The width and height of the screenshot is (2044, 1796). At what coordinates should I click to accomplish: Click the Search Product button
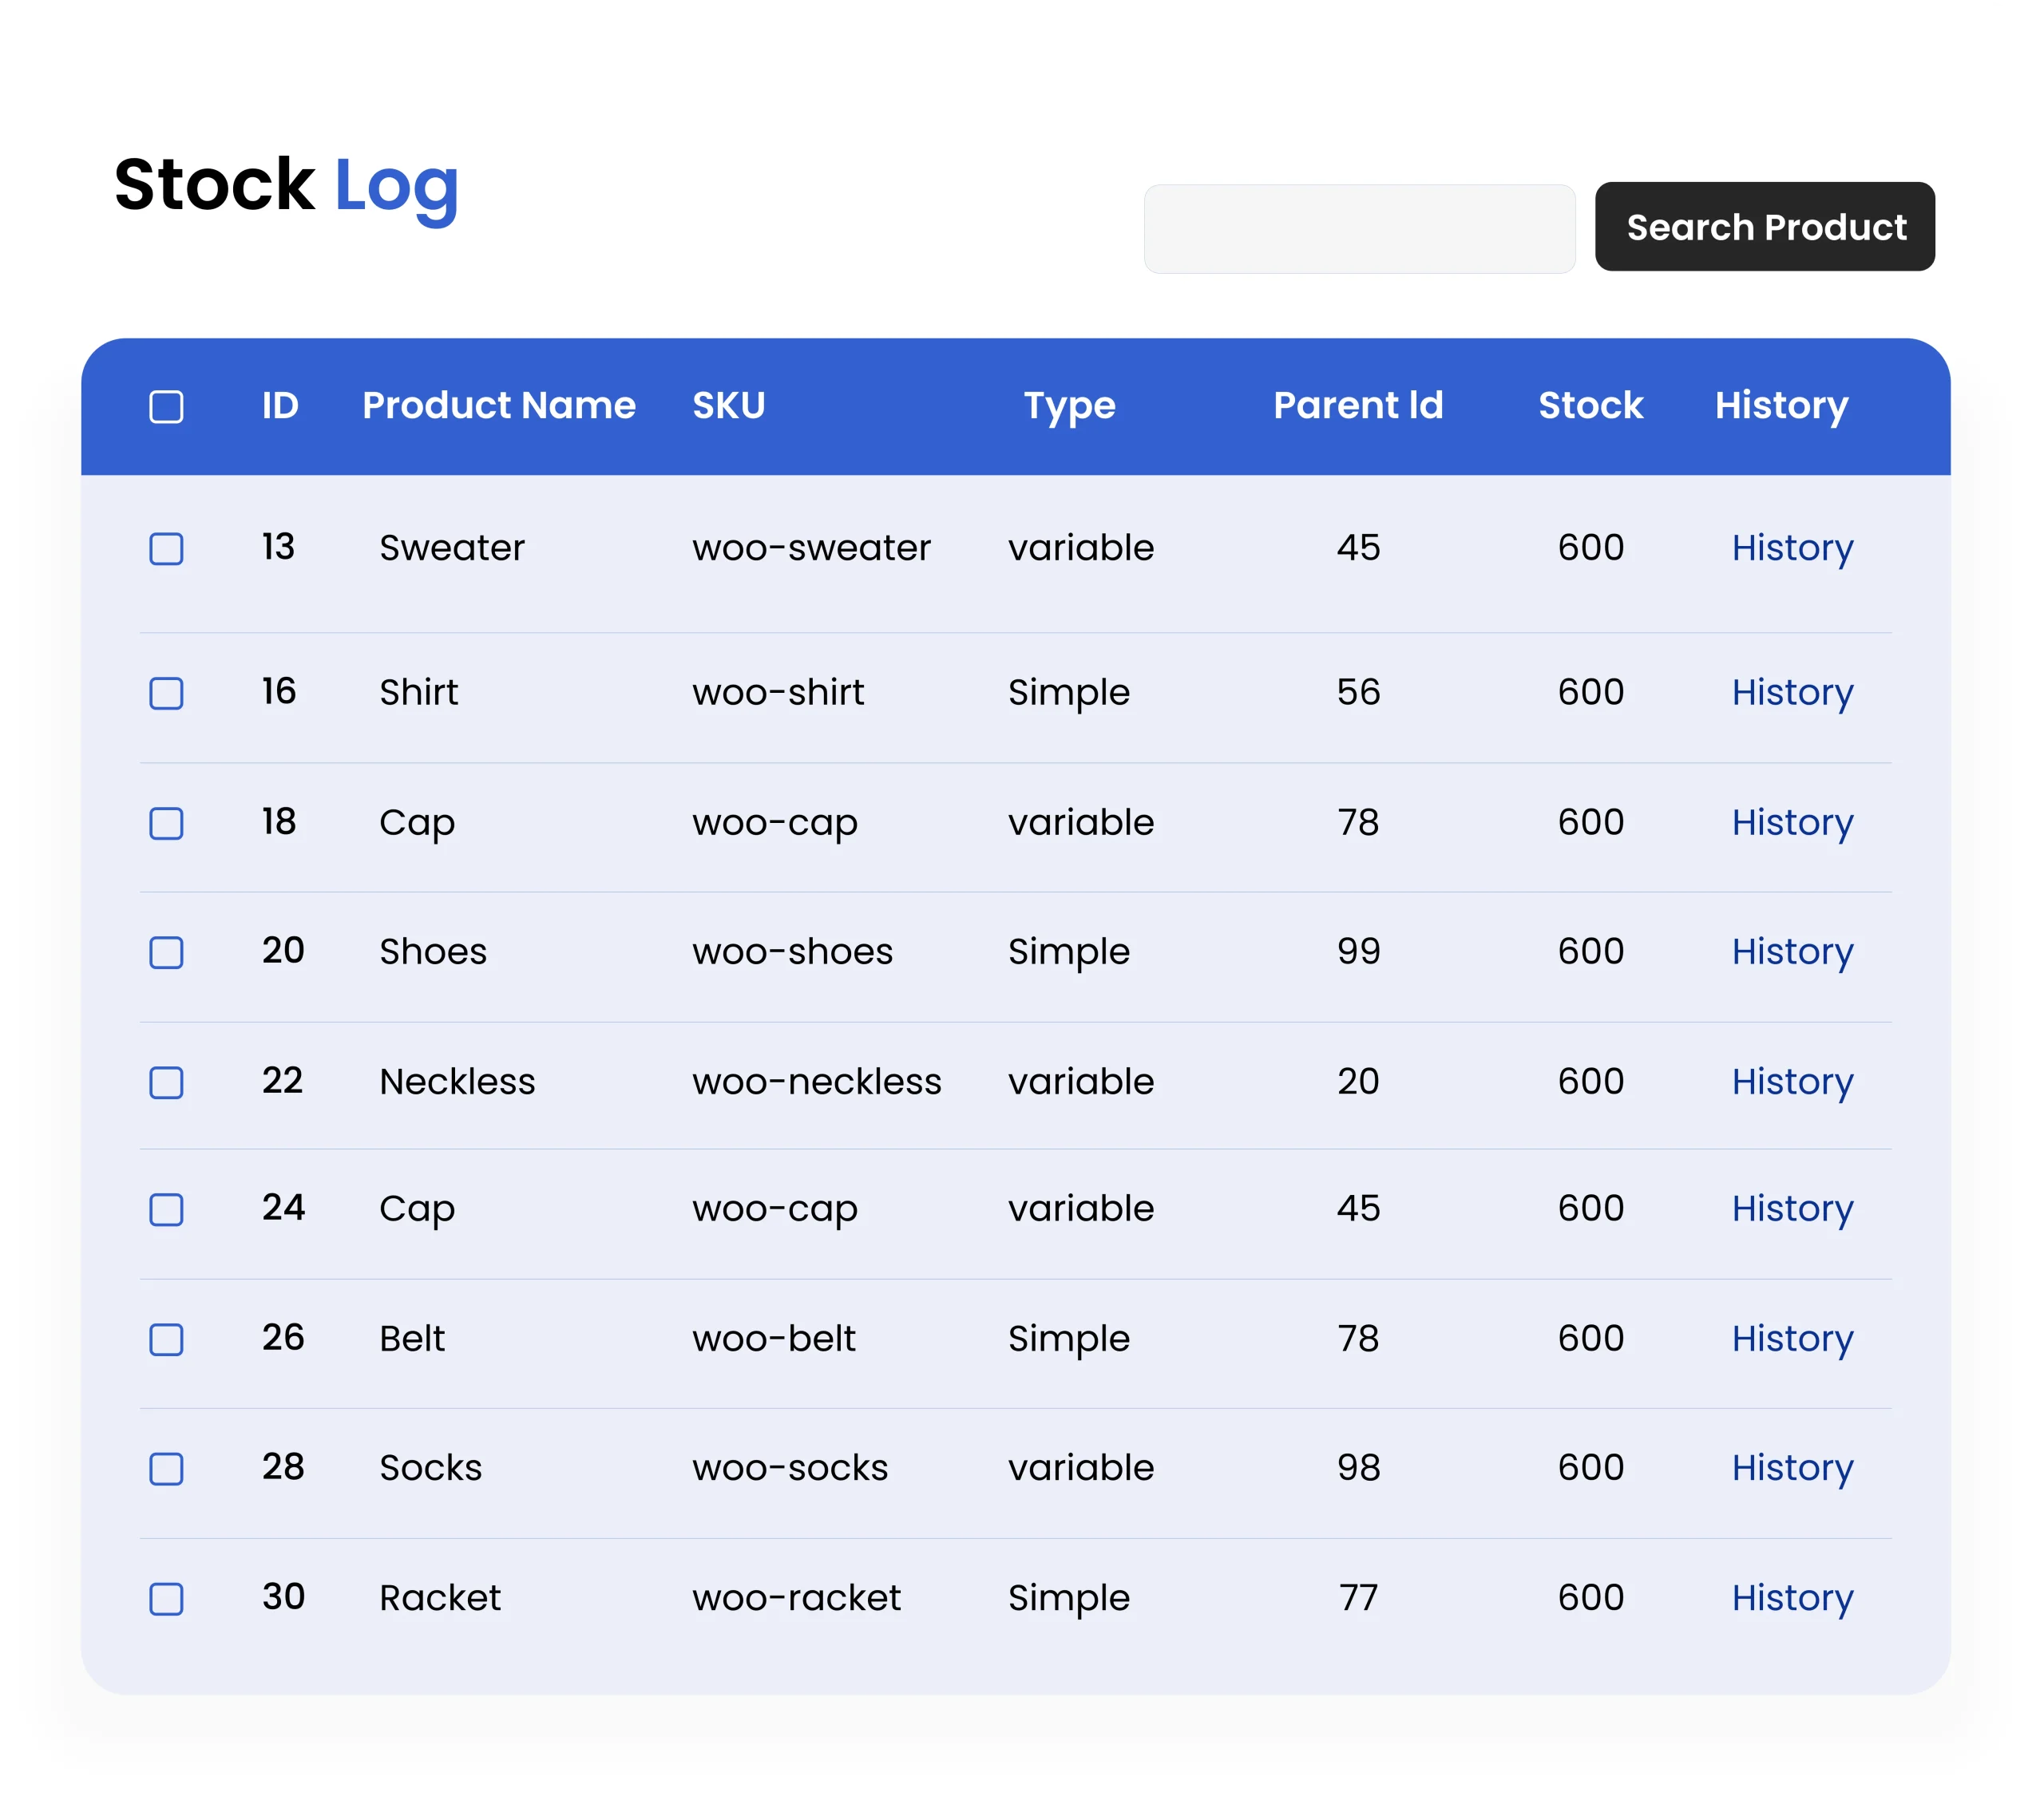click(1764, 226)
